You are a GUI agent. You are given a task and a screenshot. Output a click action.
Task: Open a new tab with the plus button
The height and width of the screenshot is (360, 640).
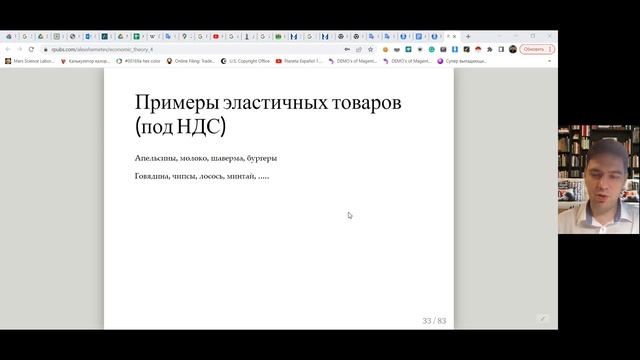(468, 36)
